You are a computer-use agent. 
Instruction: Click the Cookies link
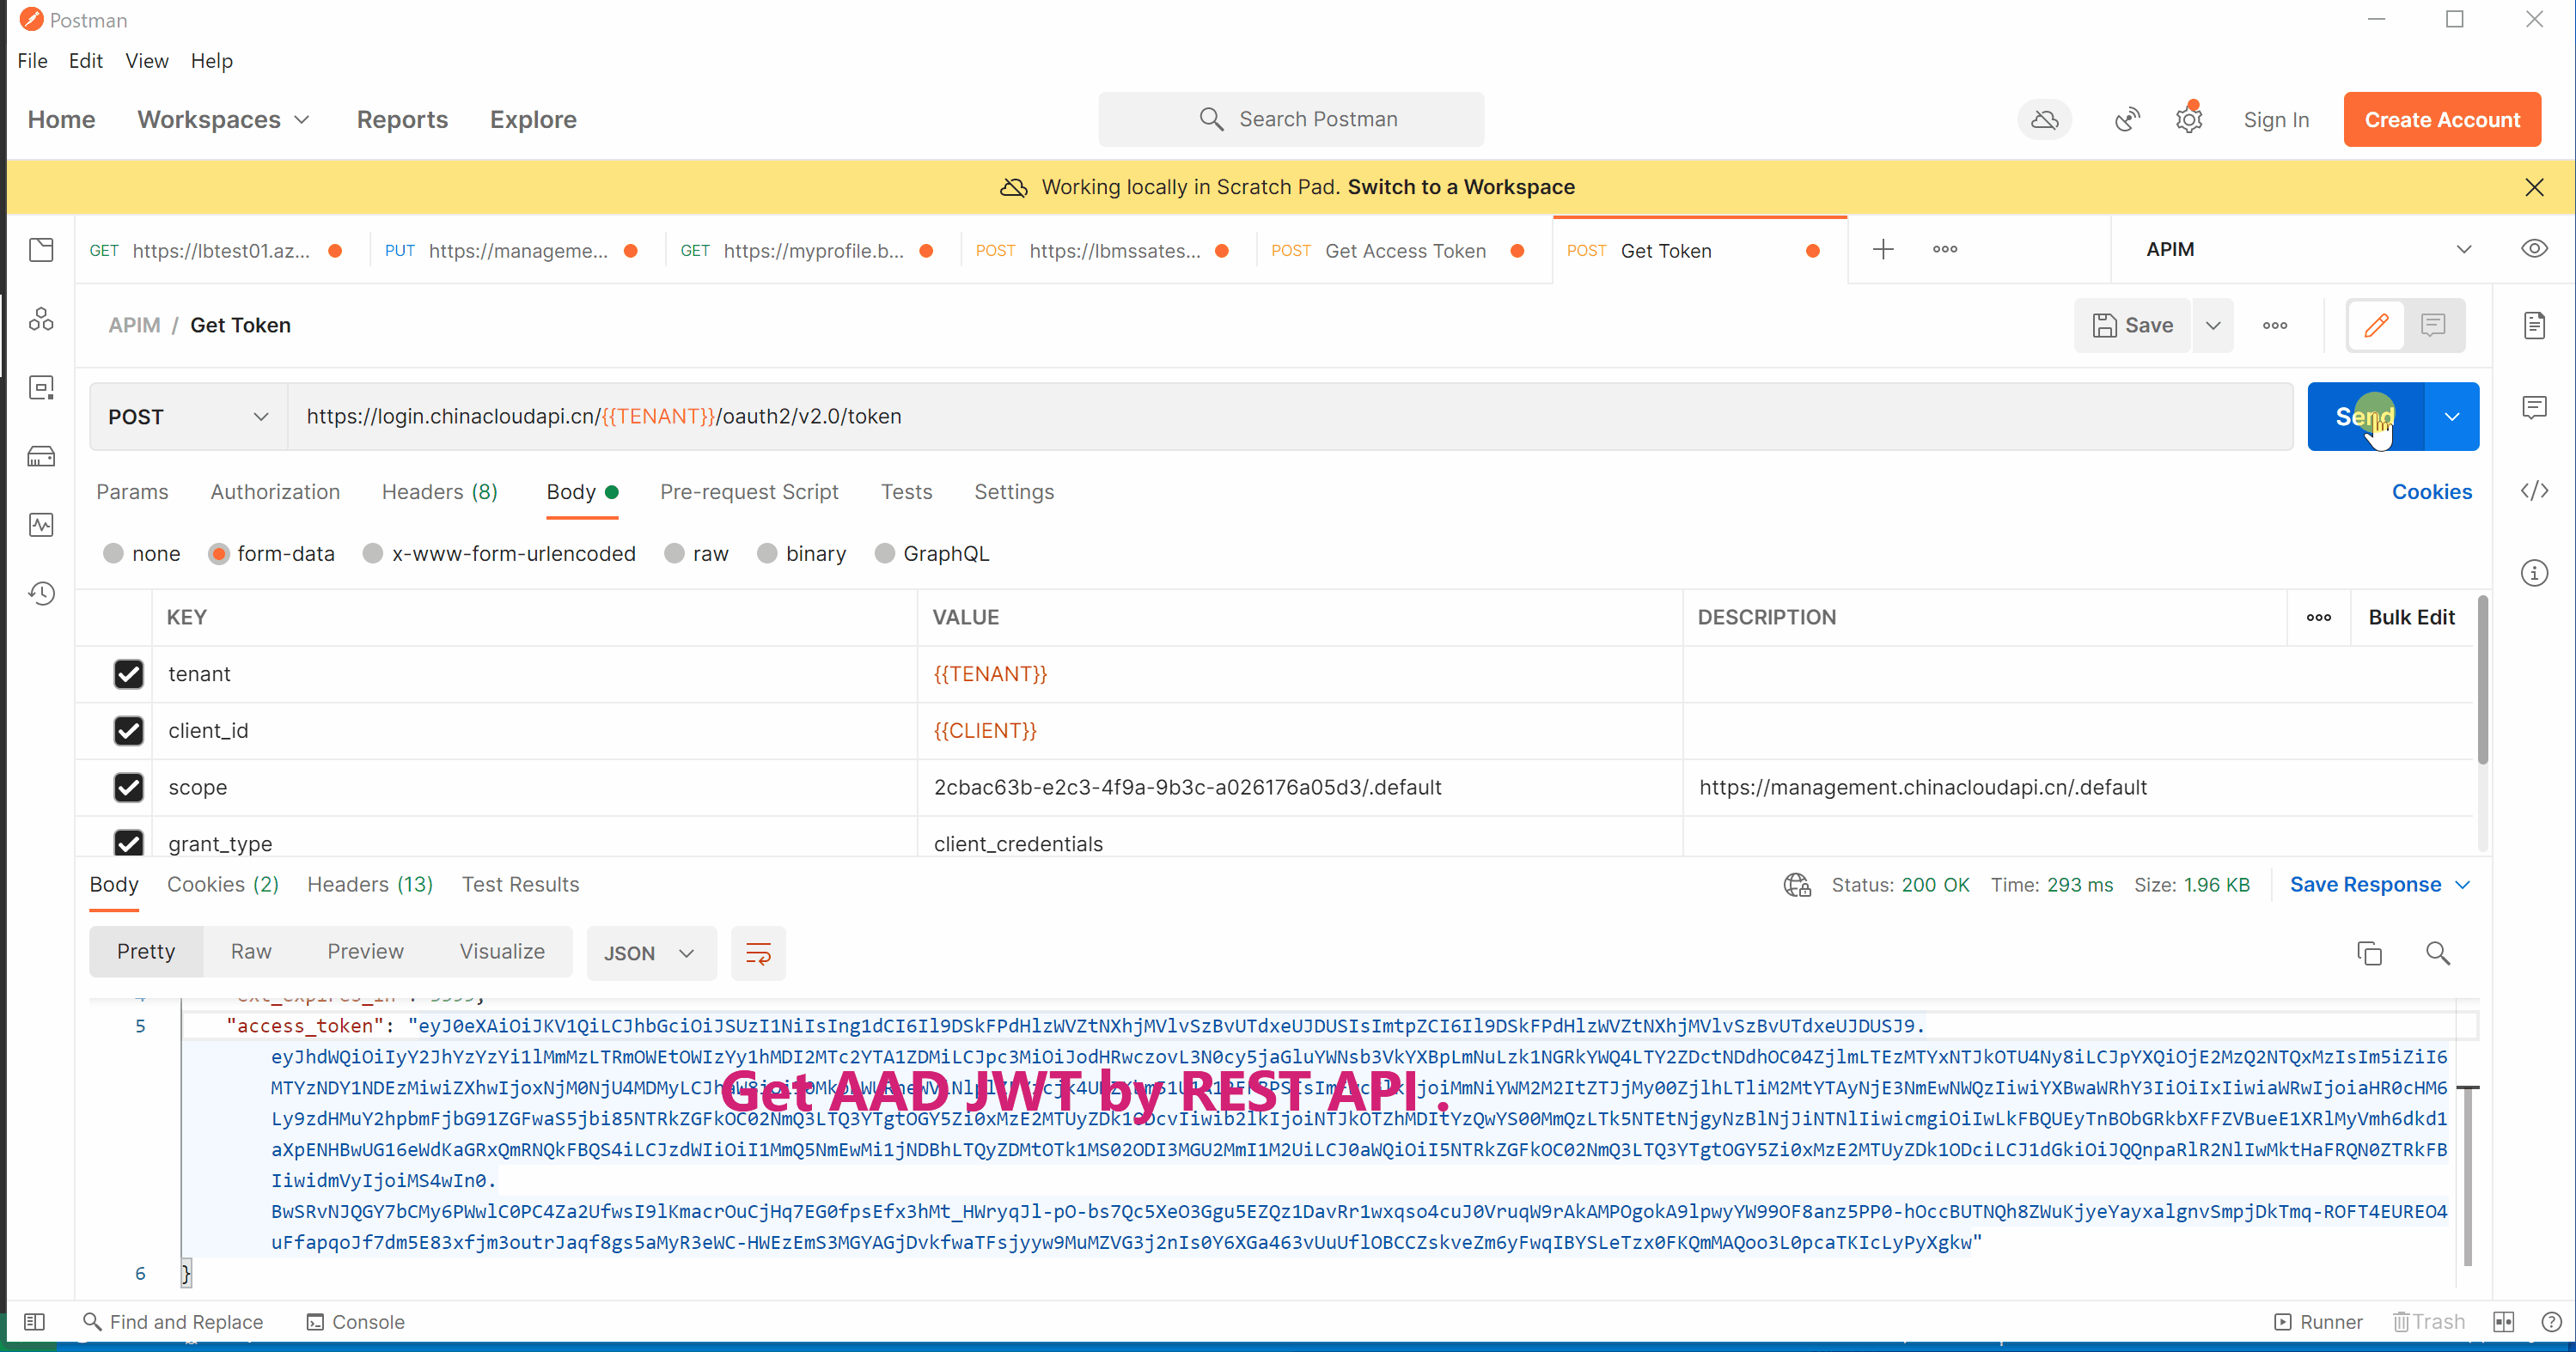2430,492
